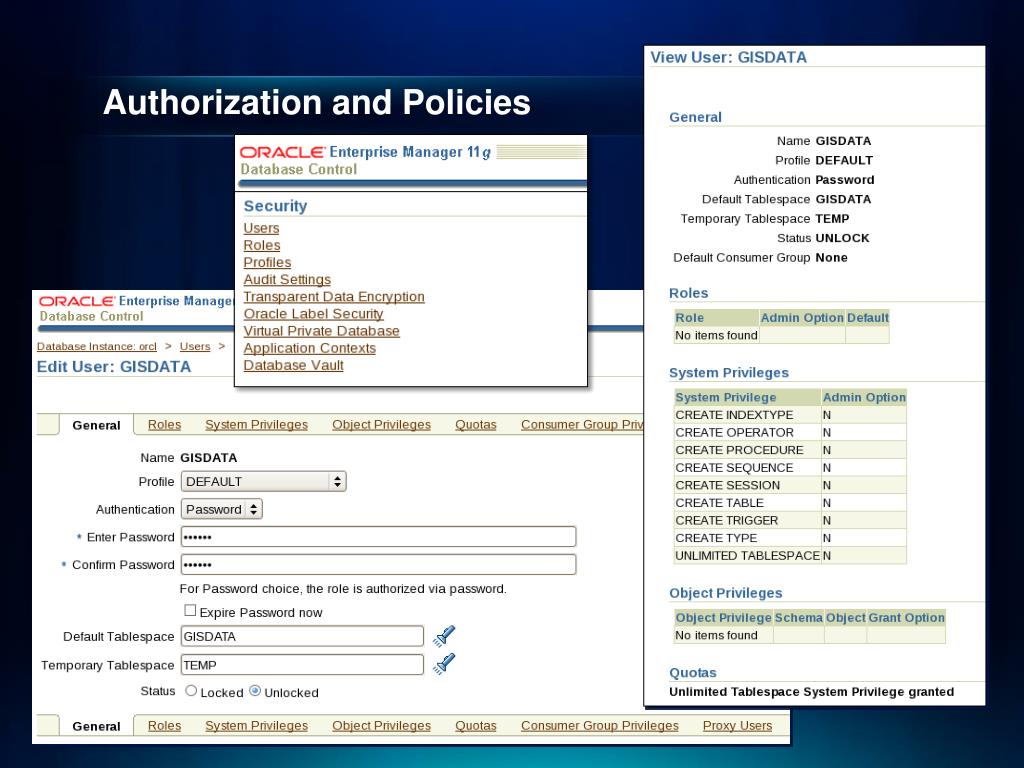Select the bottom General tab
This screenshot has height=768, width=1024.
click(x=96, y=726)
